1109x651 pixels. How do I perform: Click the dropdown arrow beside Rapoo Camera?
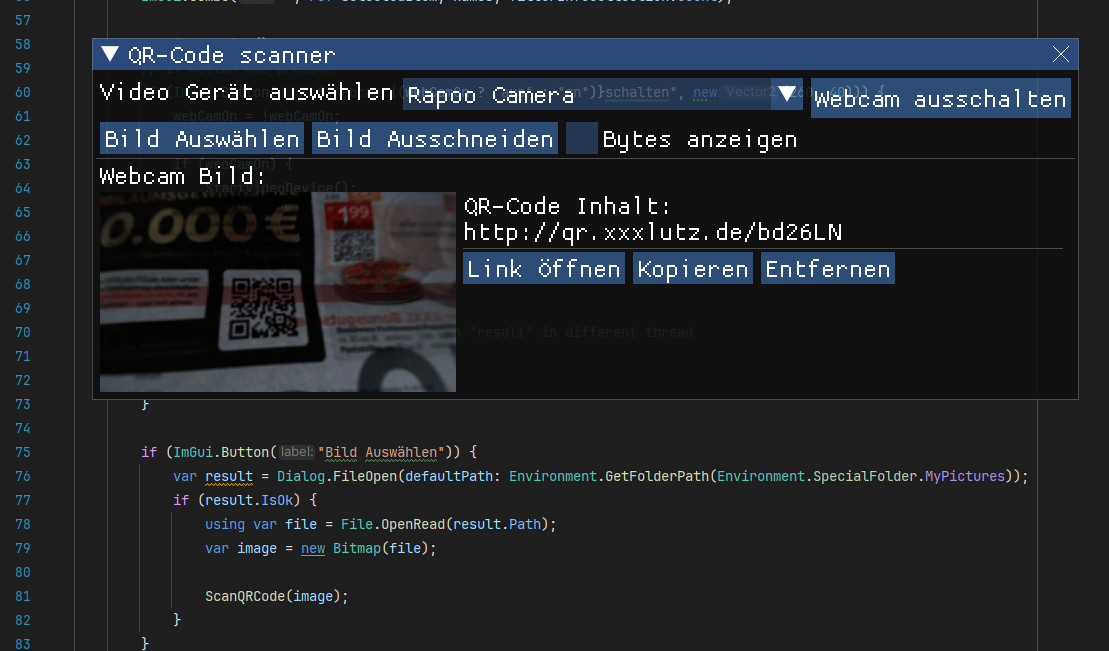point(787,94)
